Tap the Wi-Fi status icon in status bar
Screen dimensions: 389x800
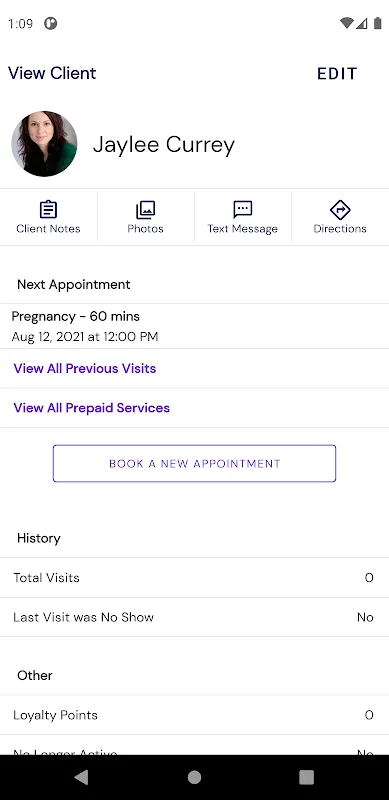coord(347,23)
